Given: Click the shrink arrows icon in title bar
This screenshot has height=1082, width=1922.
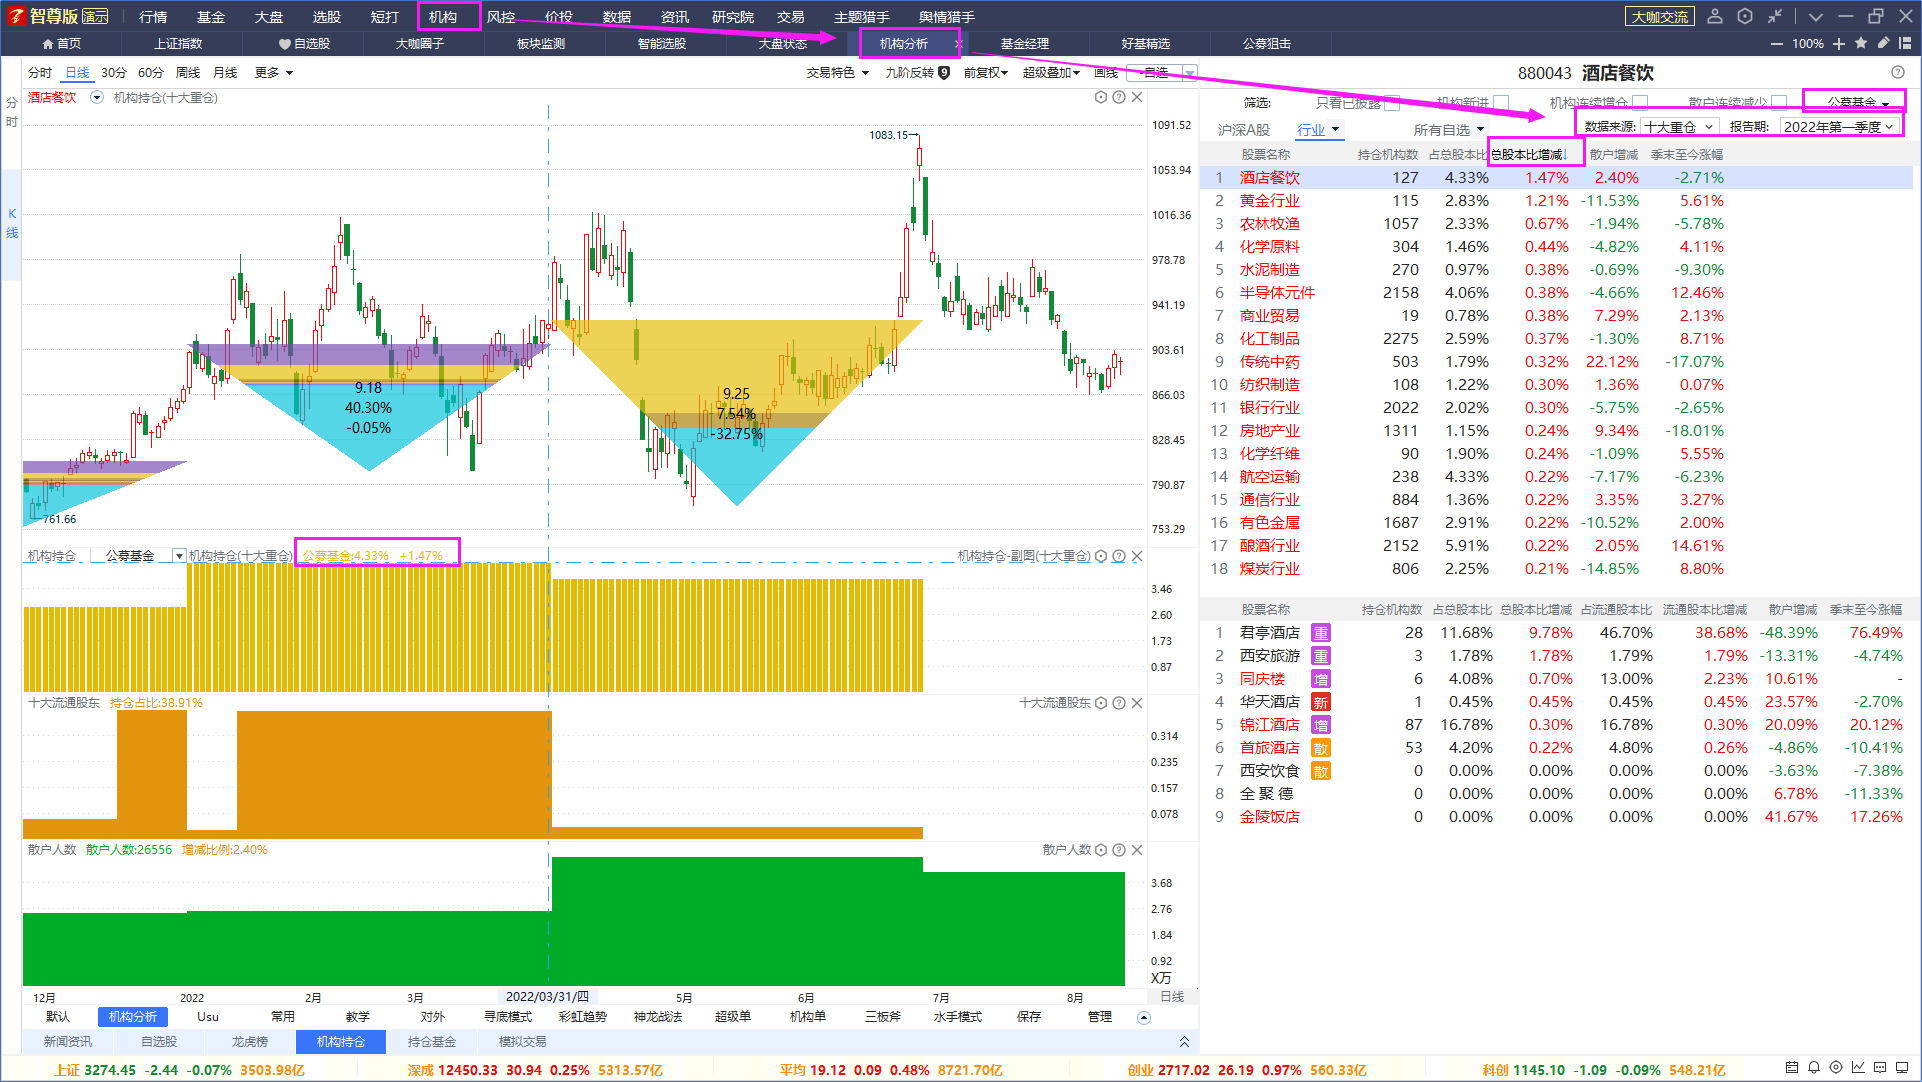Looking at the screenshot, I should [x=1775, y=16].
